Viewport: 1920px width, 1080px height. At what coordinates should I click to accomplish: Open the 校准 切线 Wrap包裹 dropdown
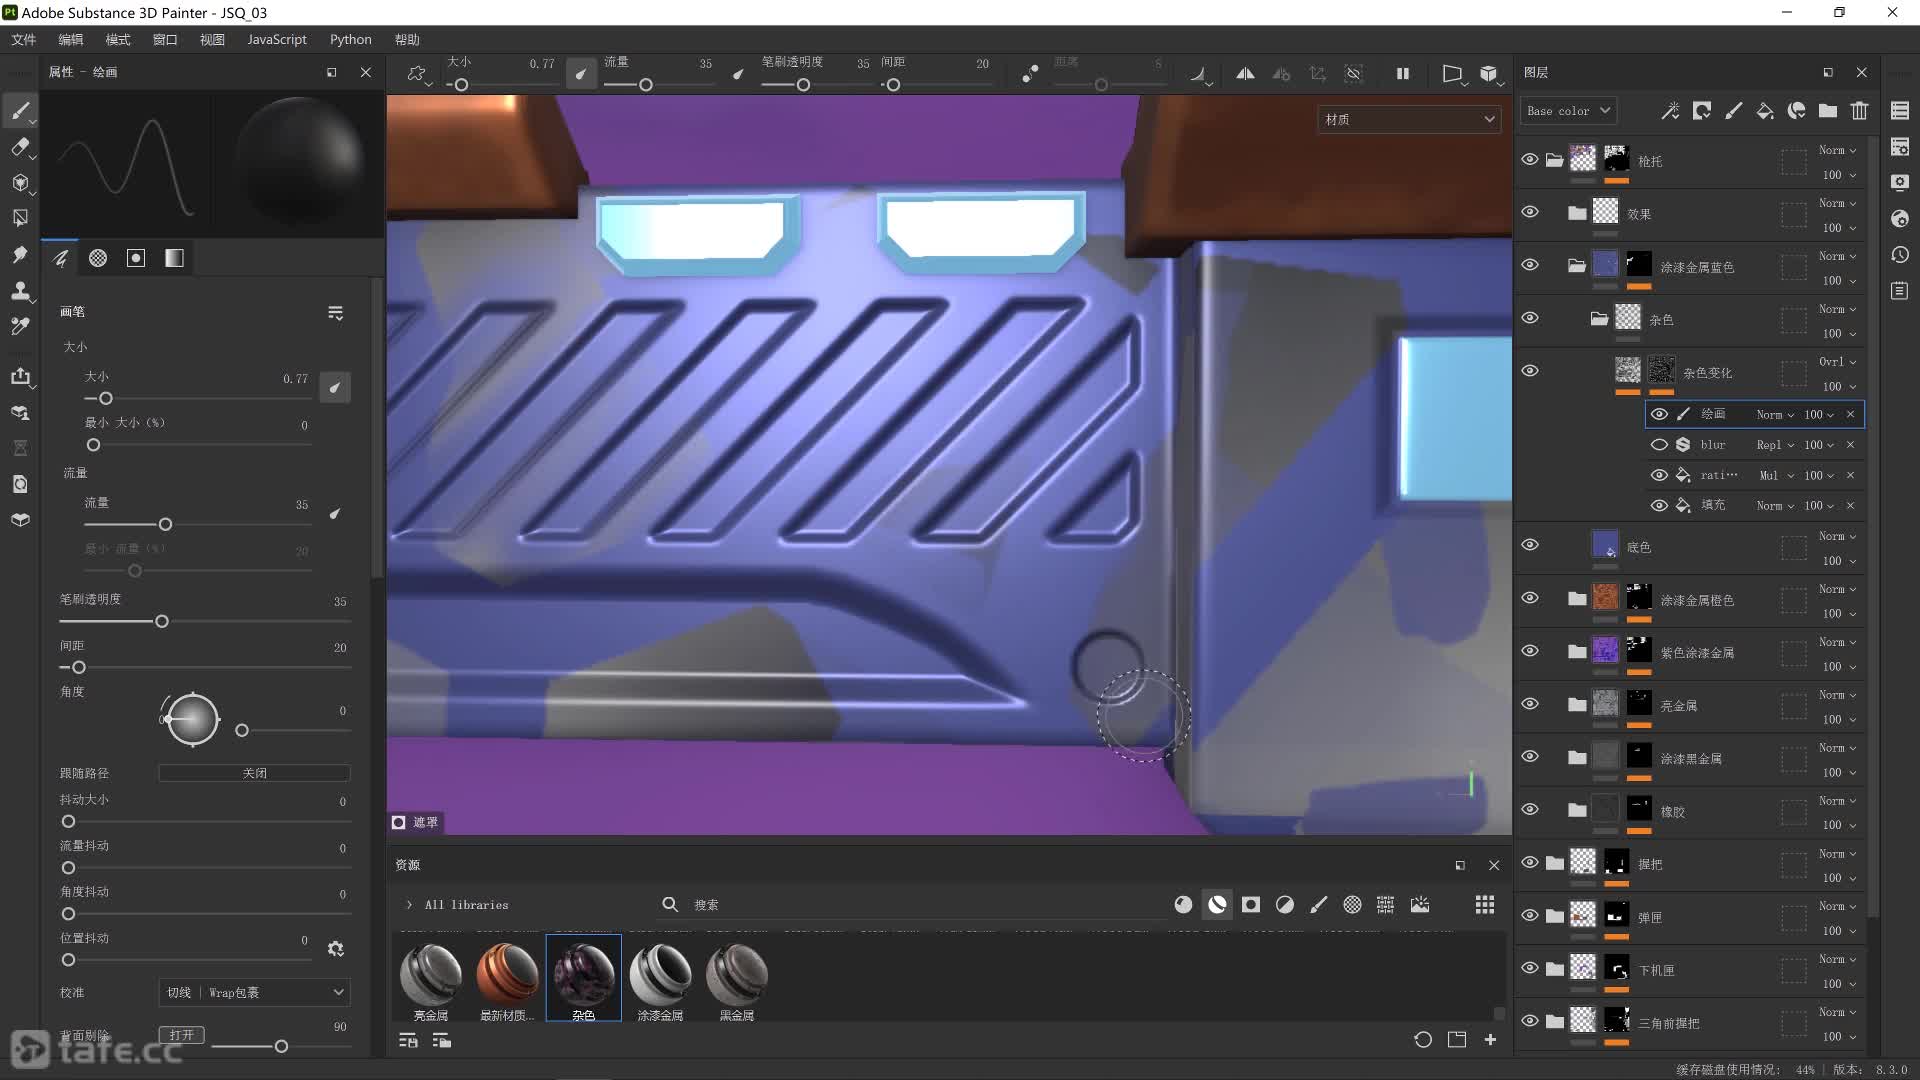pos(254,992)
